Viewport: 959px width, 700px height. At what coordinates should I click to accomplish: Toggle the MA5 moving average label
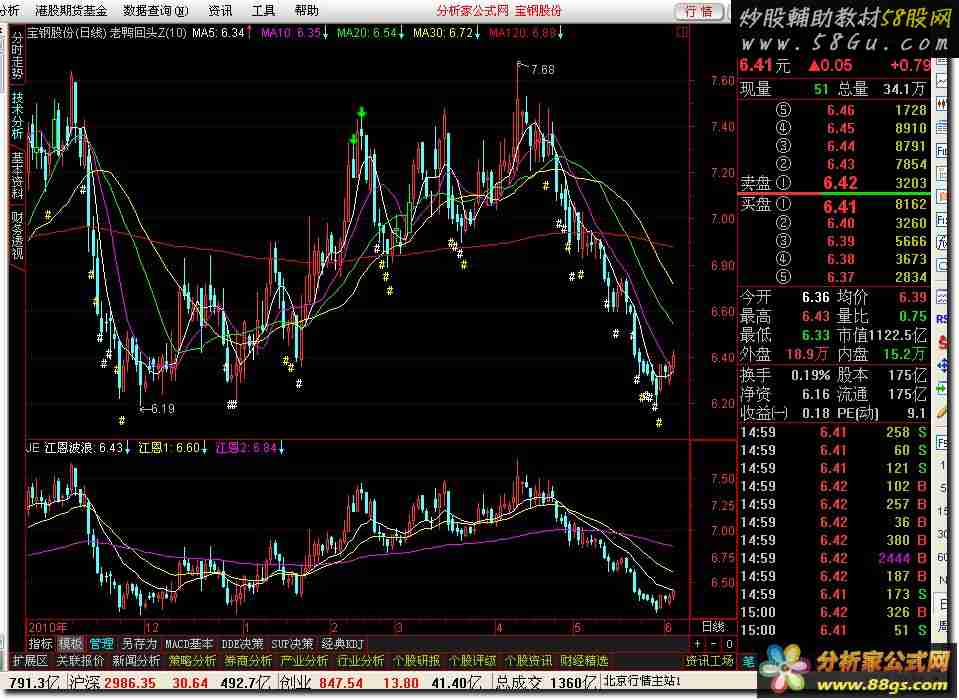tap(217, 33)
